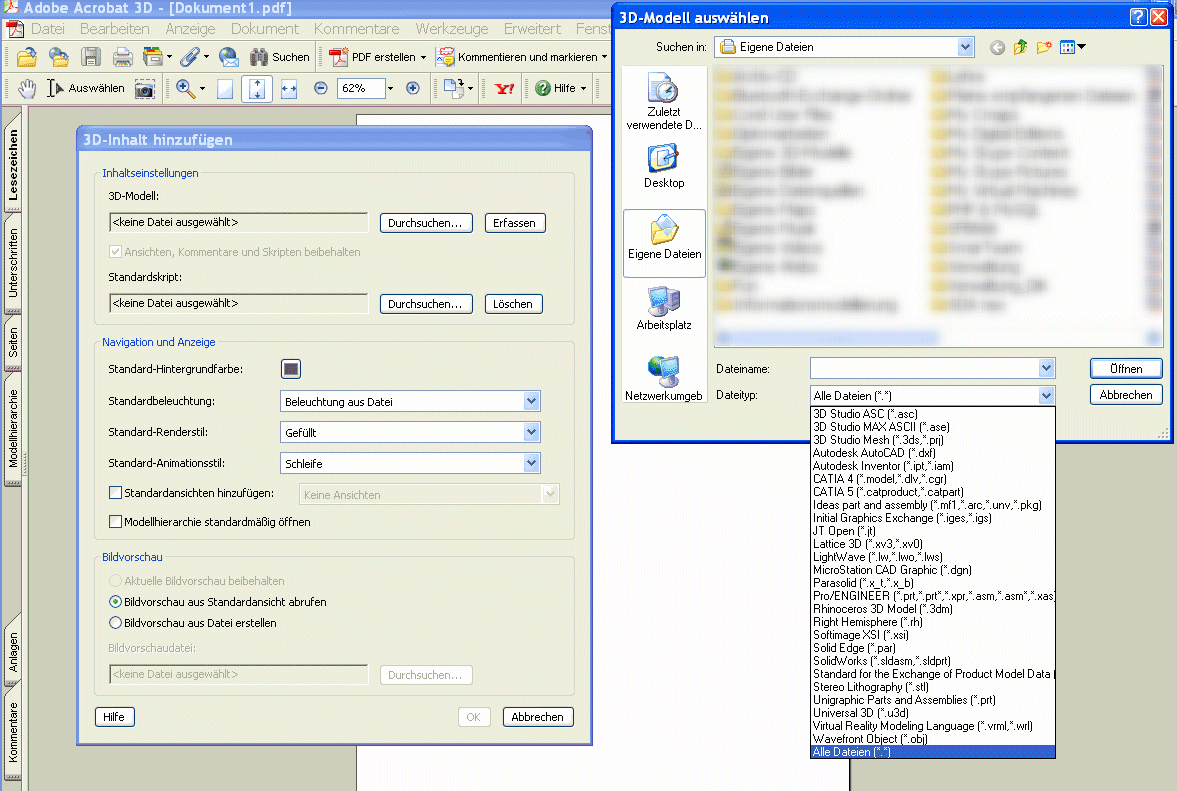Screen dimensions: 1177x791
Task: Open the Desktop place shortcut
Action: [664, 166]
